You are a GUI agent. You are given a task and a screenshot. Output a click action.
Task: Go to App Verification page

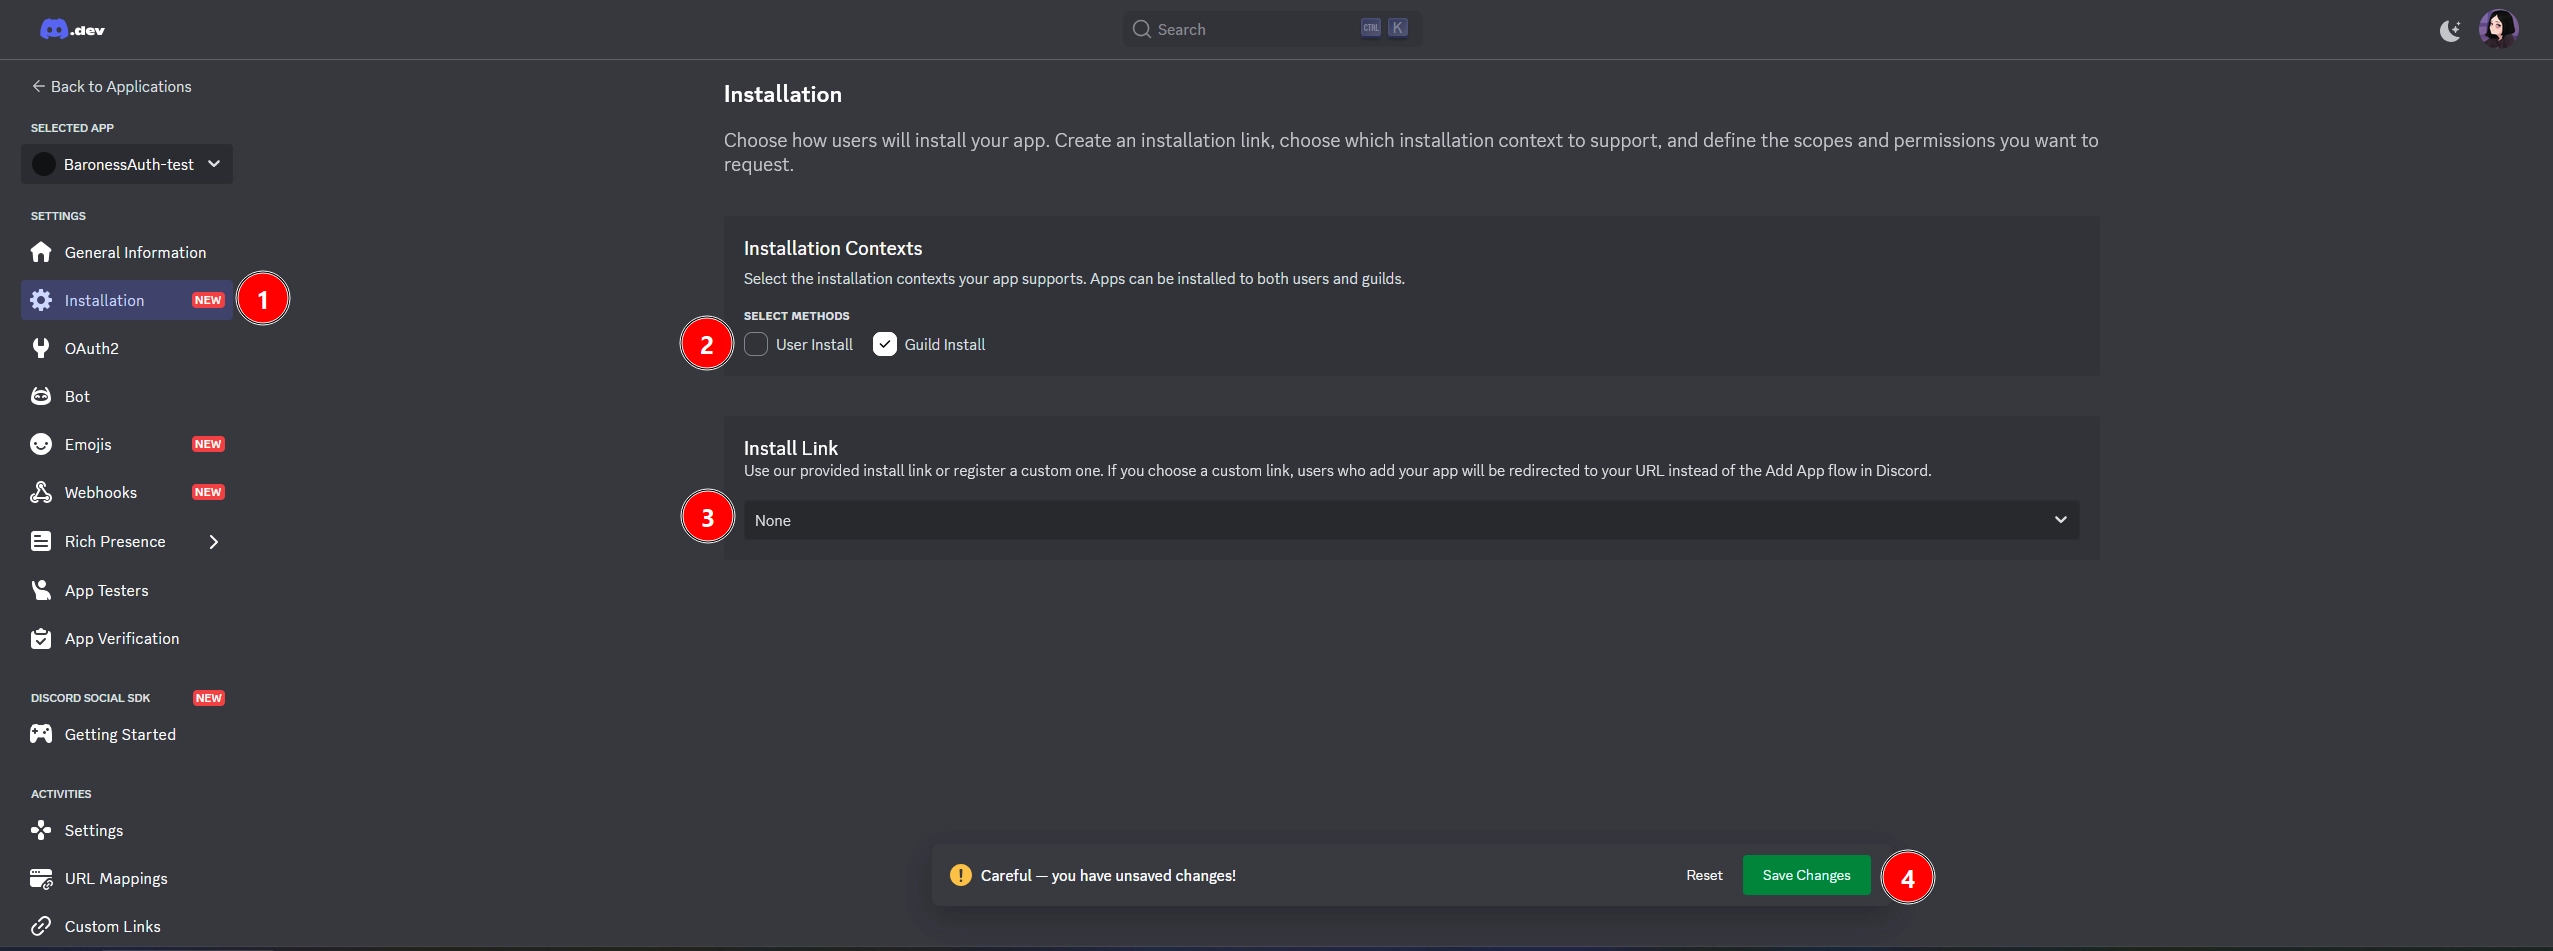tap(122, 639)
